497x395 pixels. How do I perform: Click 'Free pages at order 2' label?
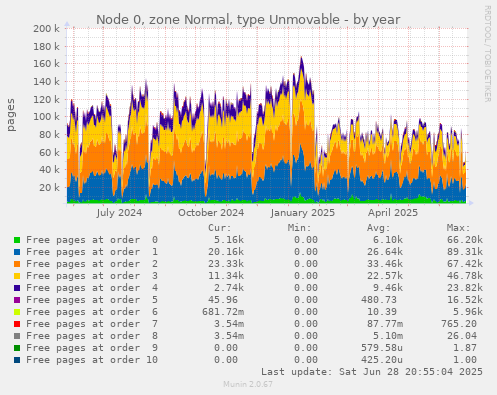(92, 264)
